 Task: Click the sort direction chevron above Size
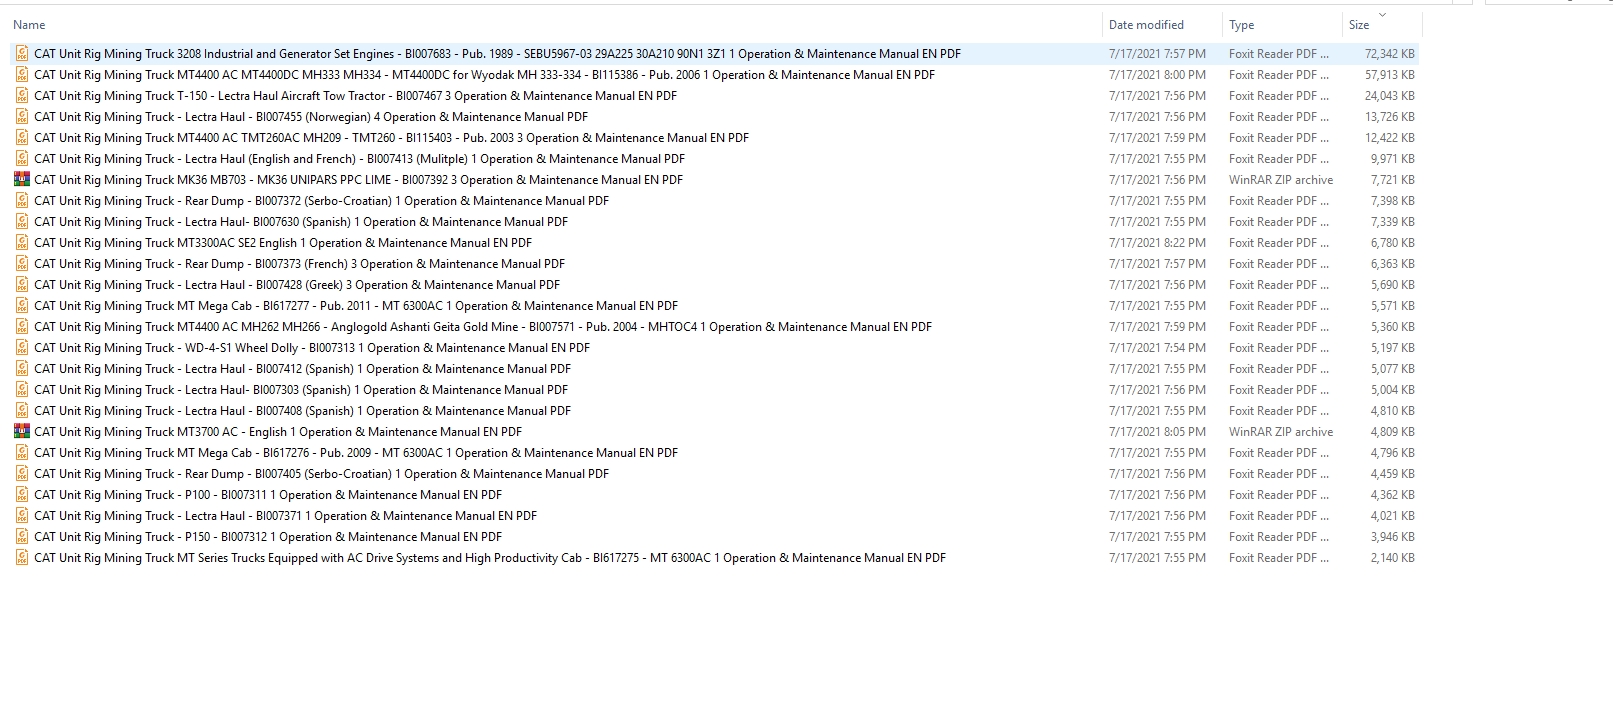[1383, 15]
